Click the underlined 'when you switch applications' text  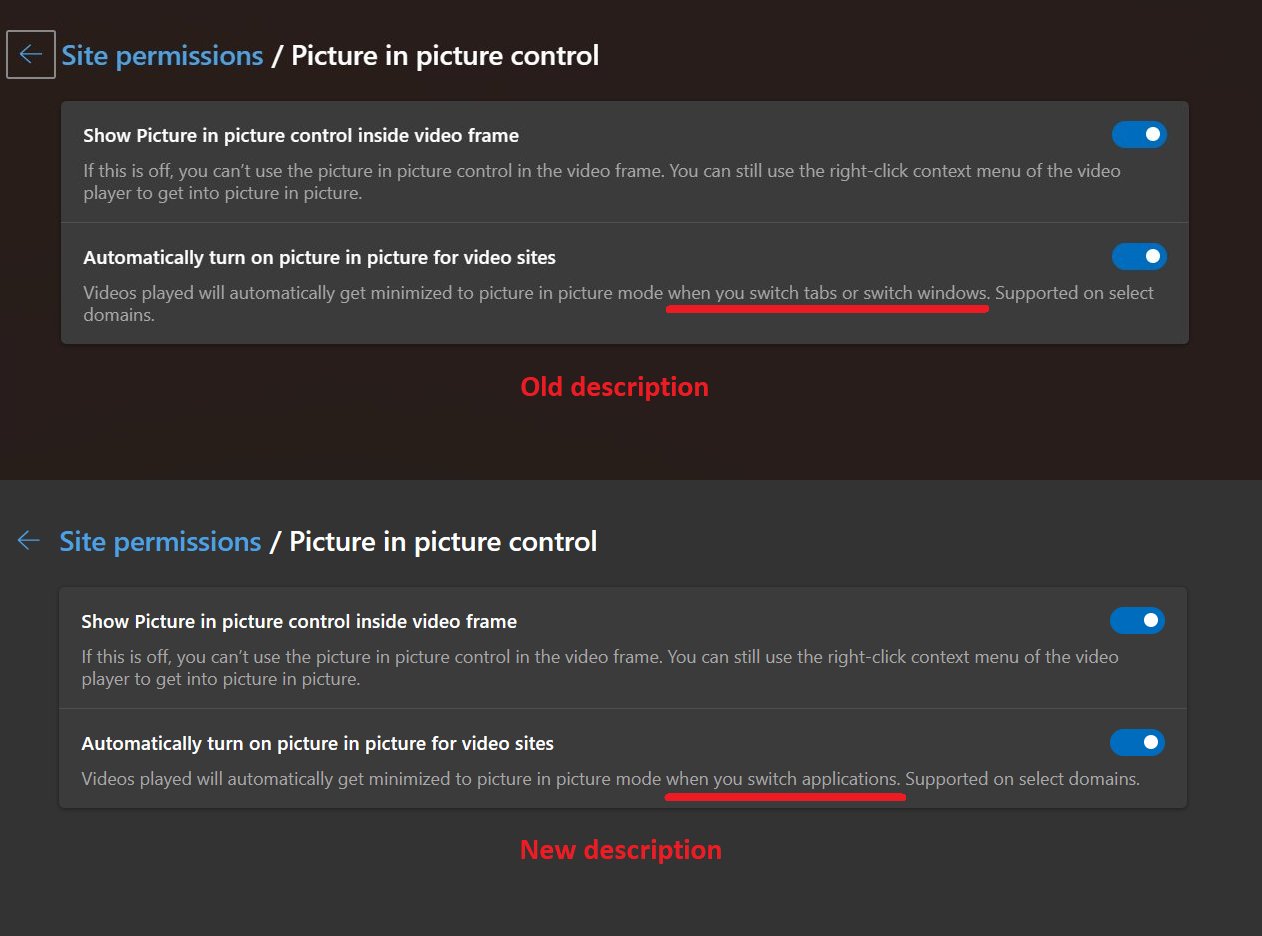pos(783,779)
